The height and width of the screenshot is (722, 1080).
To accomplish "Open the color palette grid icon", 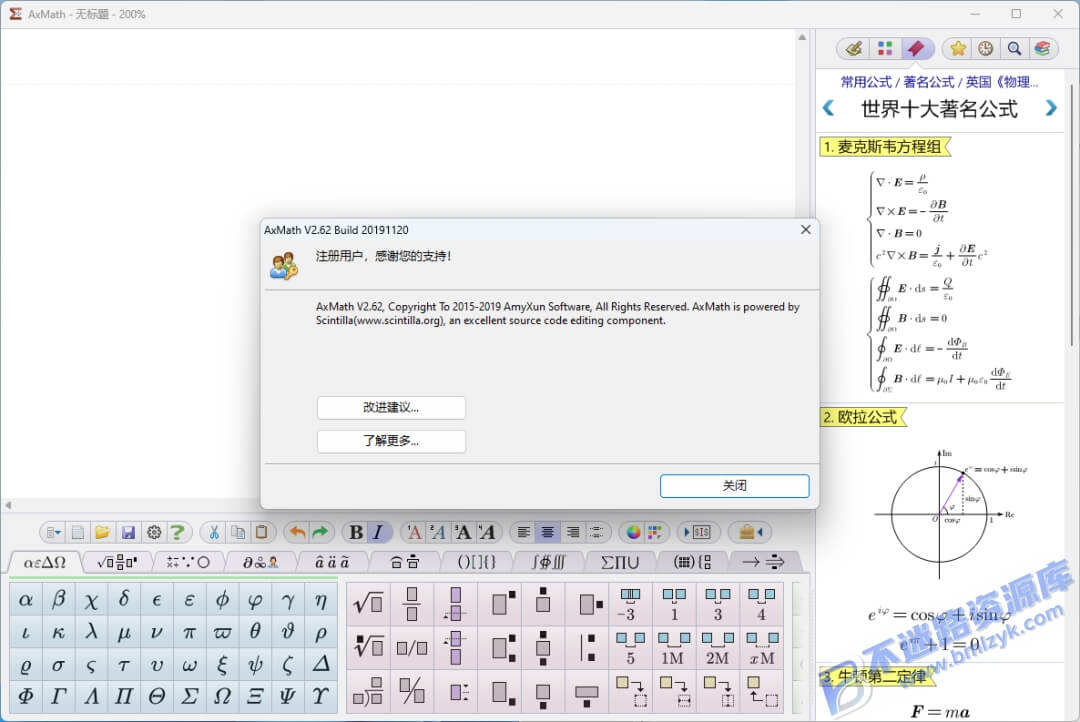I will coord(655,533).
